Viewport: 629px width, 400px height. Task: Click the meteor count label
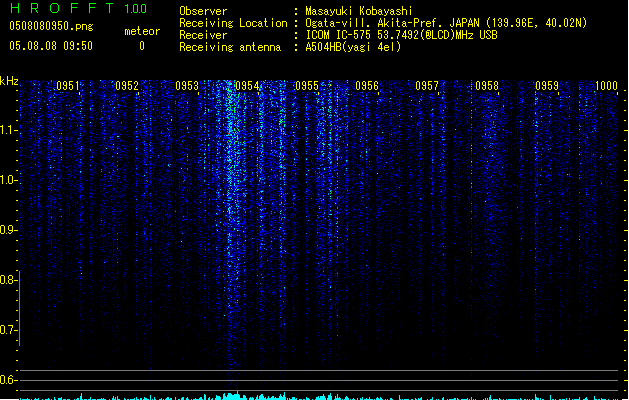(142, 31)
